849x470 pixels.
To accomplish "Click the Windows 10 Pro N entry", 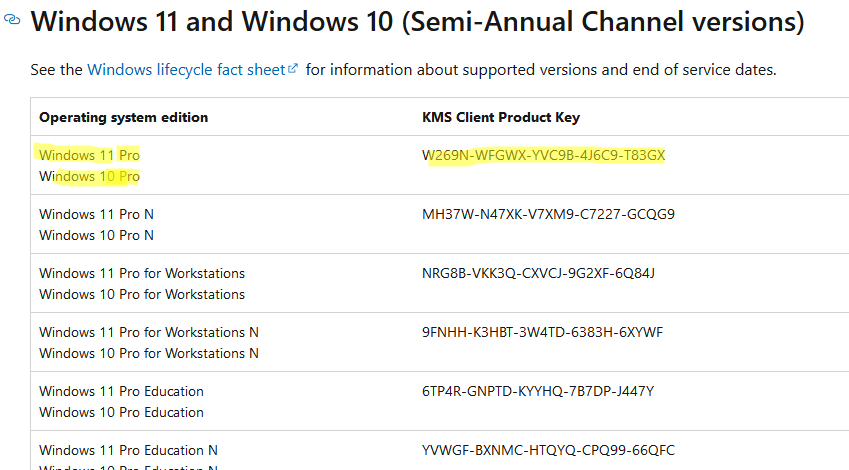I will click(x=96, y=236).
